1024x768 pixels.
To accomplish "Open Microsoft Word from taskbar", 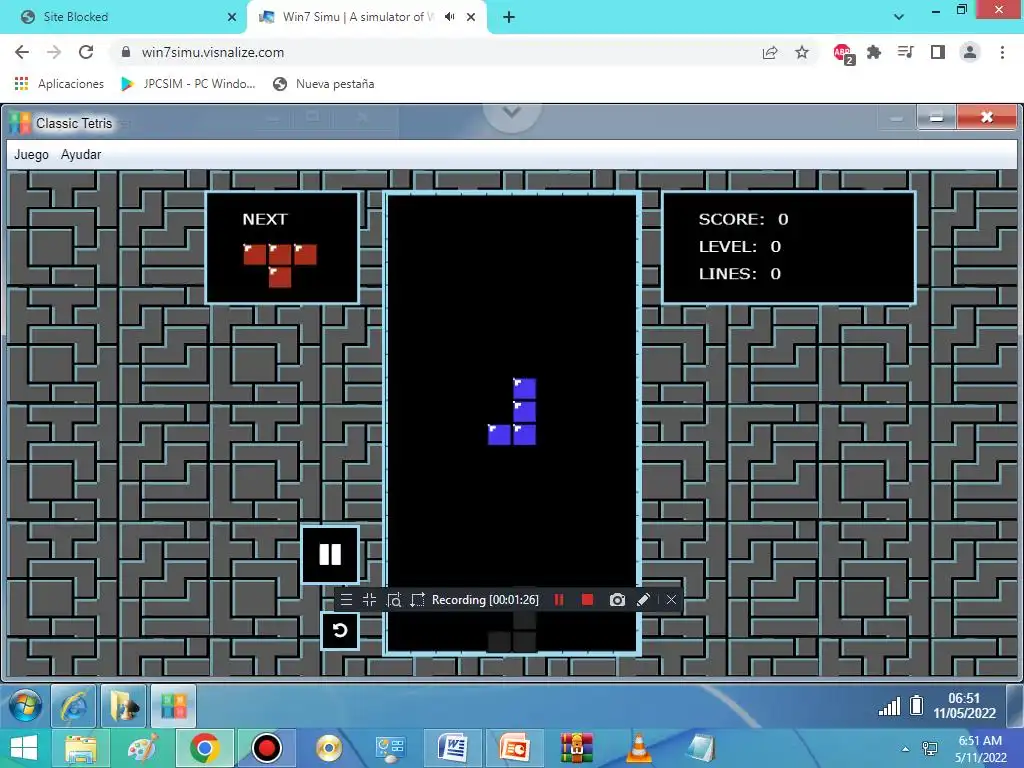I will (452, 748).
